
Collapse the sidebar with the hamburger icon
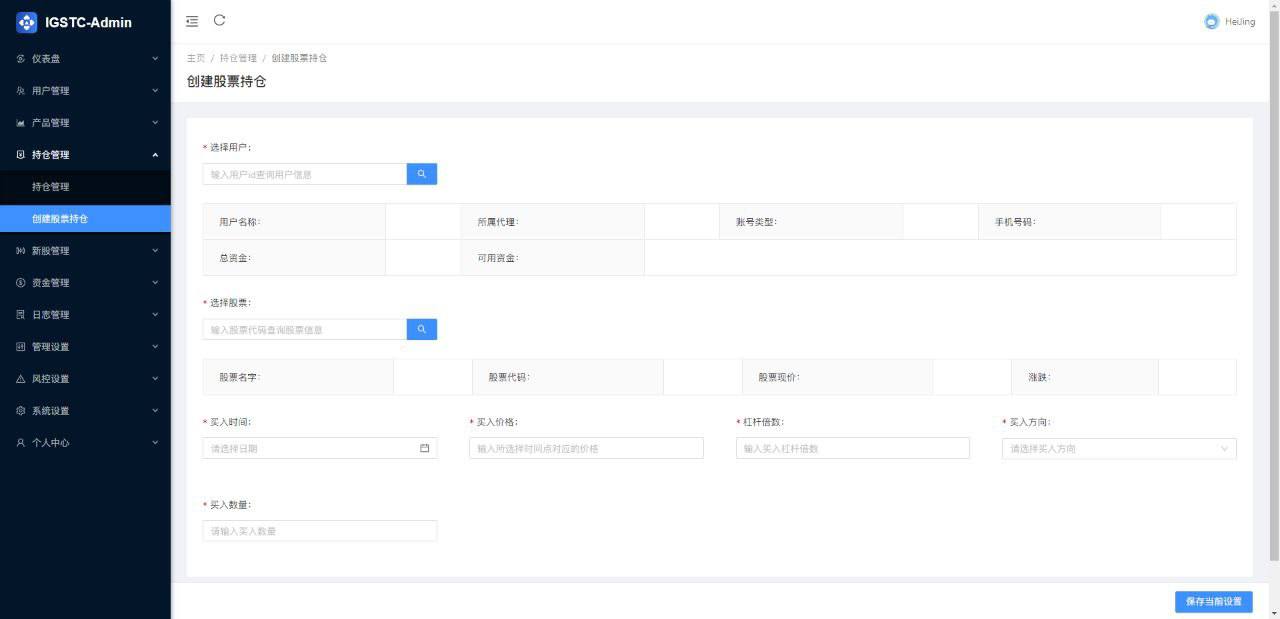[x=191, y=21]
